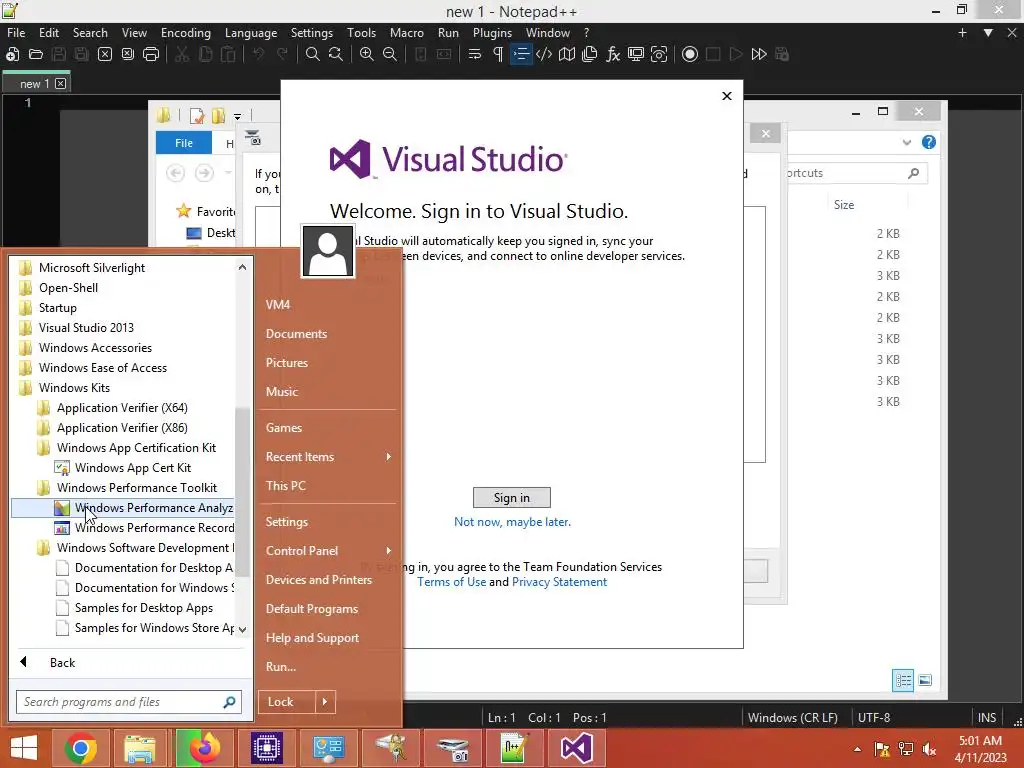Open the Function List fx icon
This screenshot has width=1024, height=768.
coord(613,54)
